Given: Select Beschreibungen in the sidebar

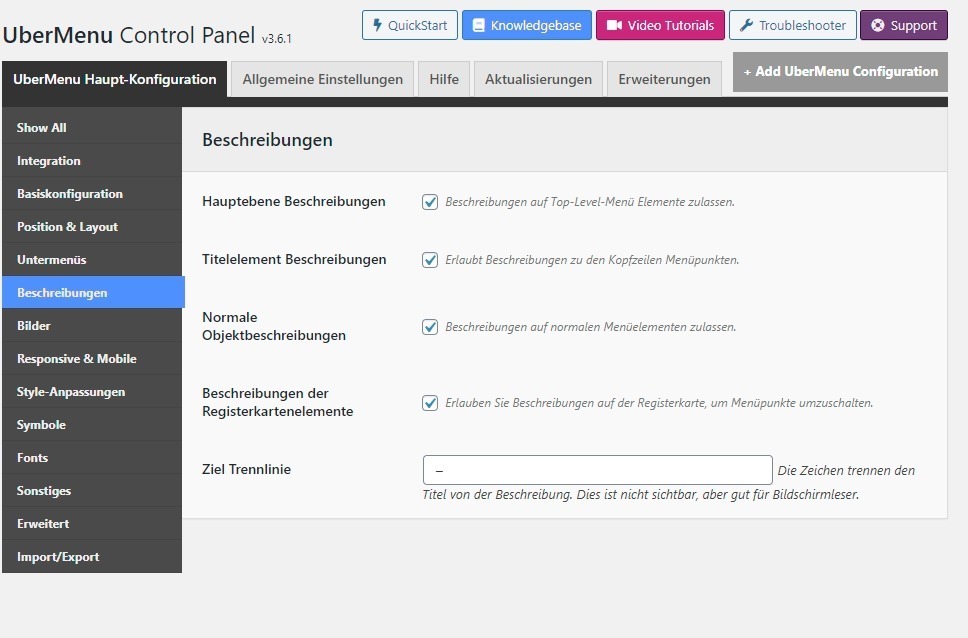Looking at the screenshot, I should [x=93, y=293].
